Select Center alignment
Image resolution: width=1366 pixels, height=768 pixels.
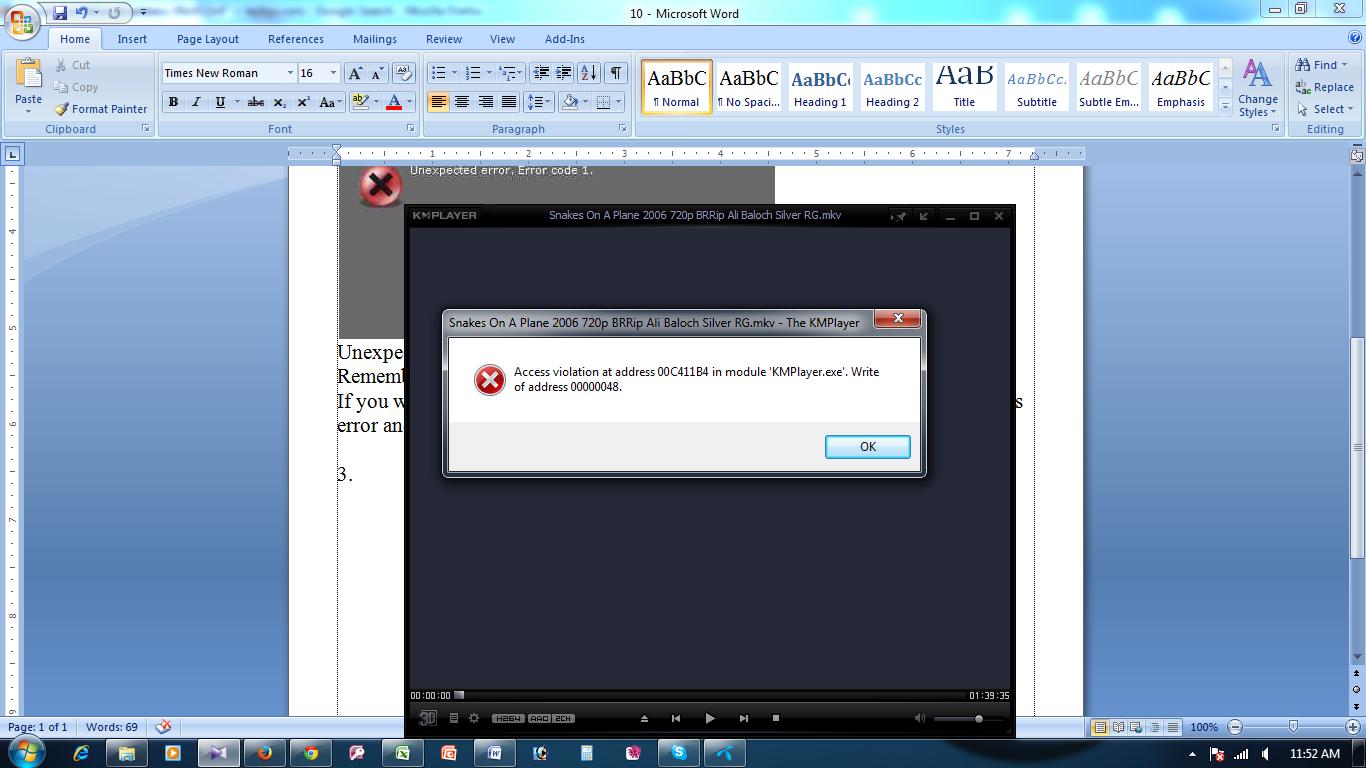coord(462,102)
